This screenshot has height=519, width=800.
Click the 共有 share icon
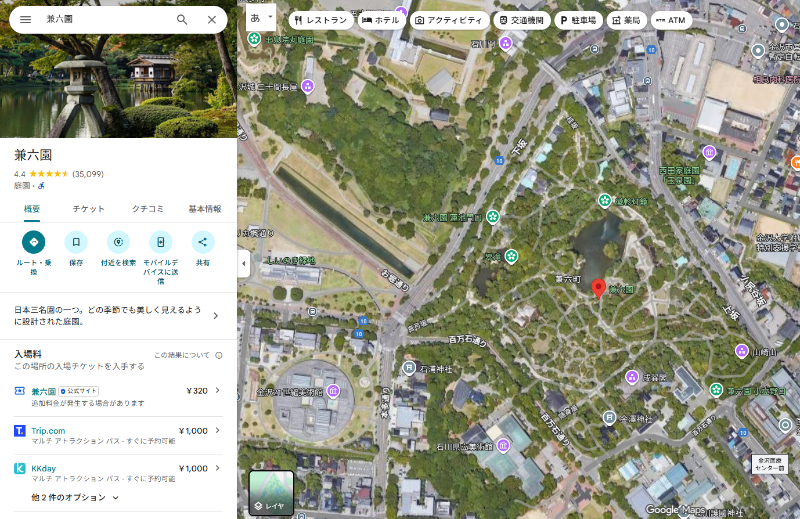pos(203,241)
